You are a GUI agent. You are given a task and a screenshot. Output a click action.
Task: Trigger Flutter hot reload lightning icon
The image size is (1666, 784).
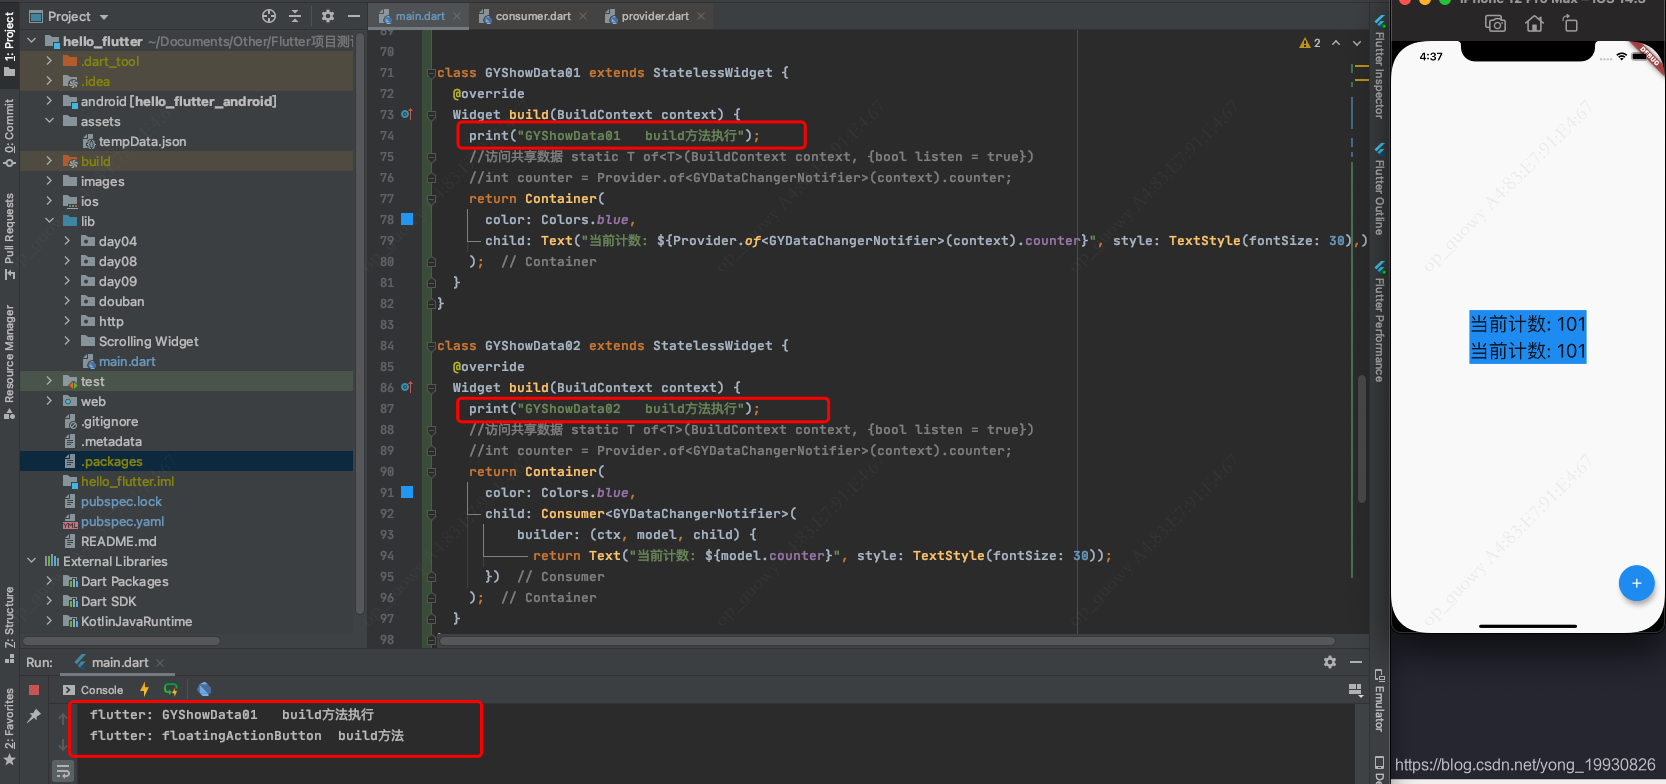tap(145, 689)
